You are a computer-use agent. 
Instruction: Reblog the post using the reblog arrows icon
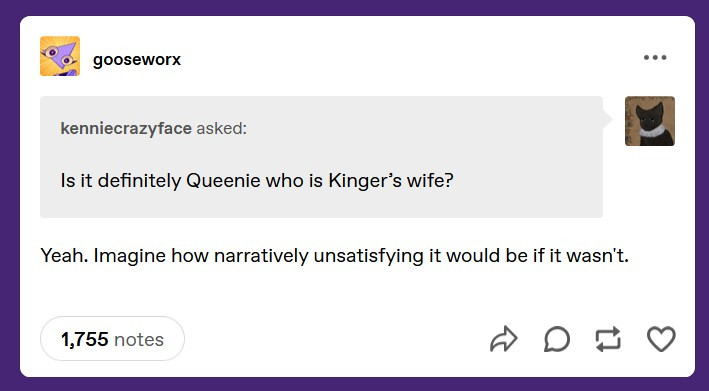click(608, 339)
